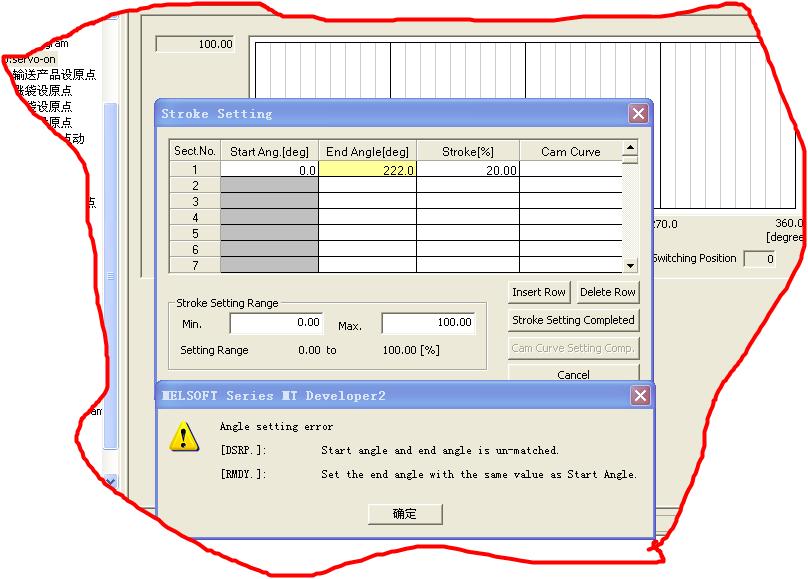Click the 确定 button in error dialog
808x579 pixels.
404,514
